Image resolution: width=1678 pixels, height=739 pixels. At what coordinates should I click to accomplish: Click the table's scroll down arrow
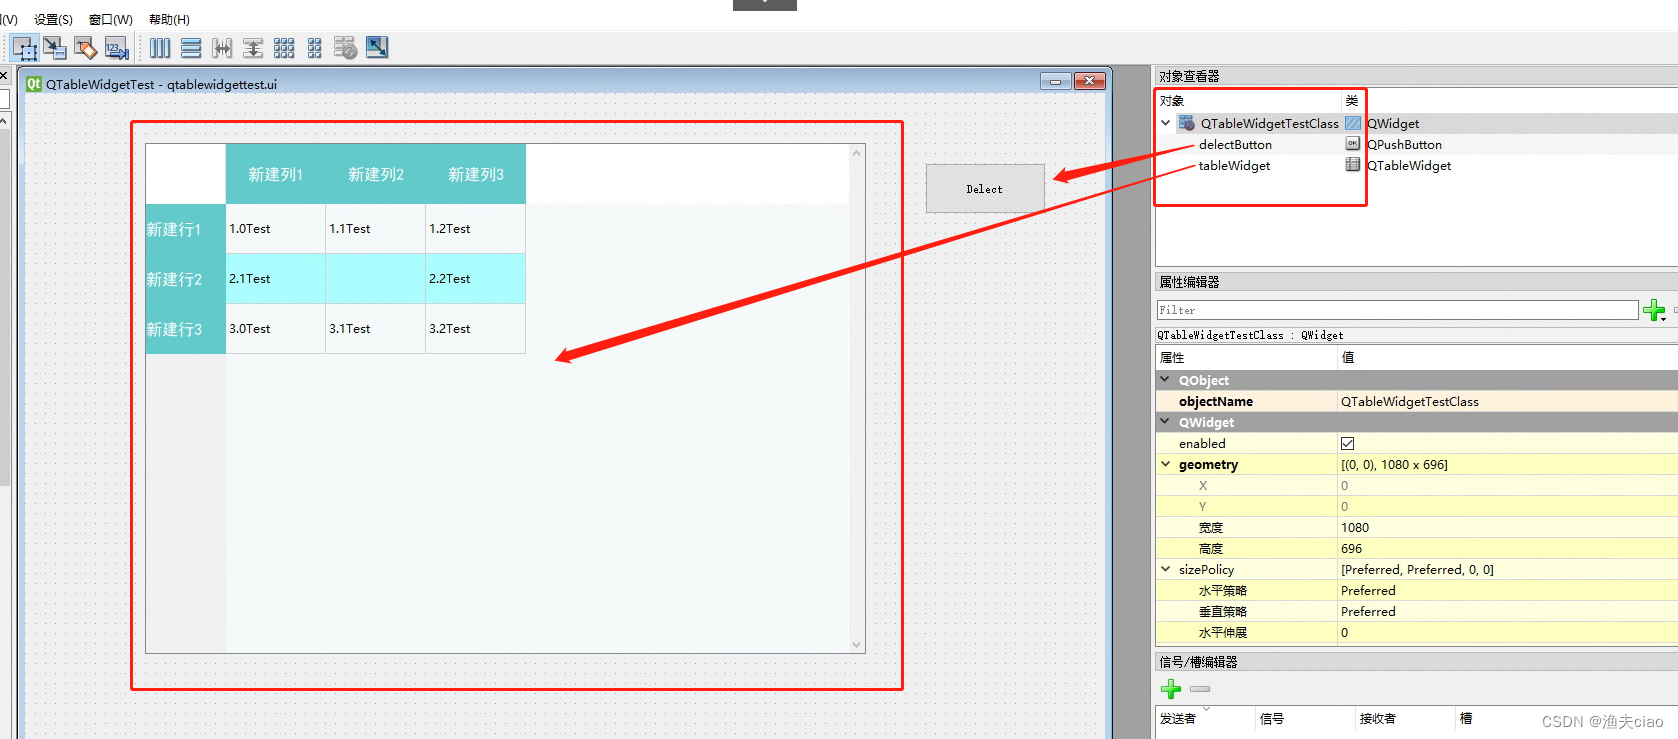[x=857, y=645]
